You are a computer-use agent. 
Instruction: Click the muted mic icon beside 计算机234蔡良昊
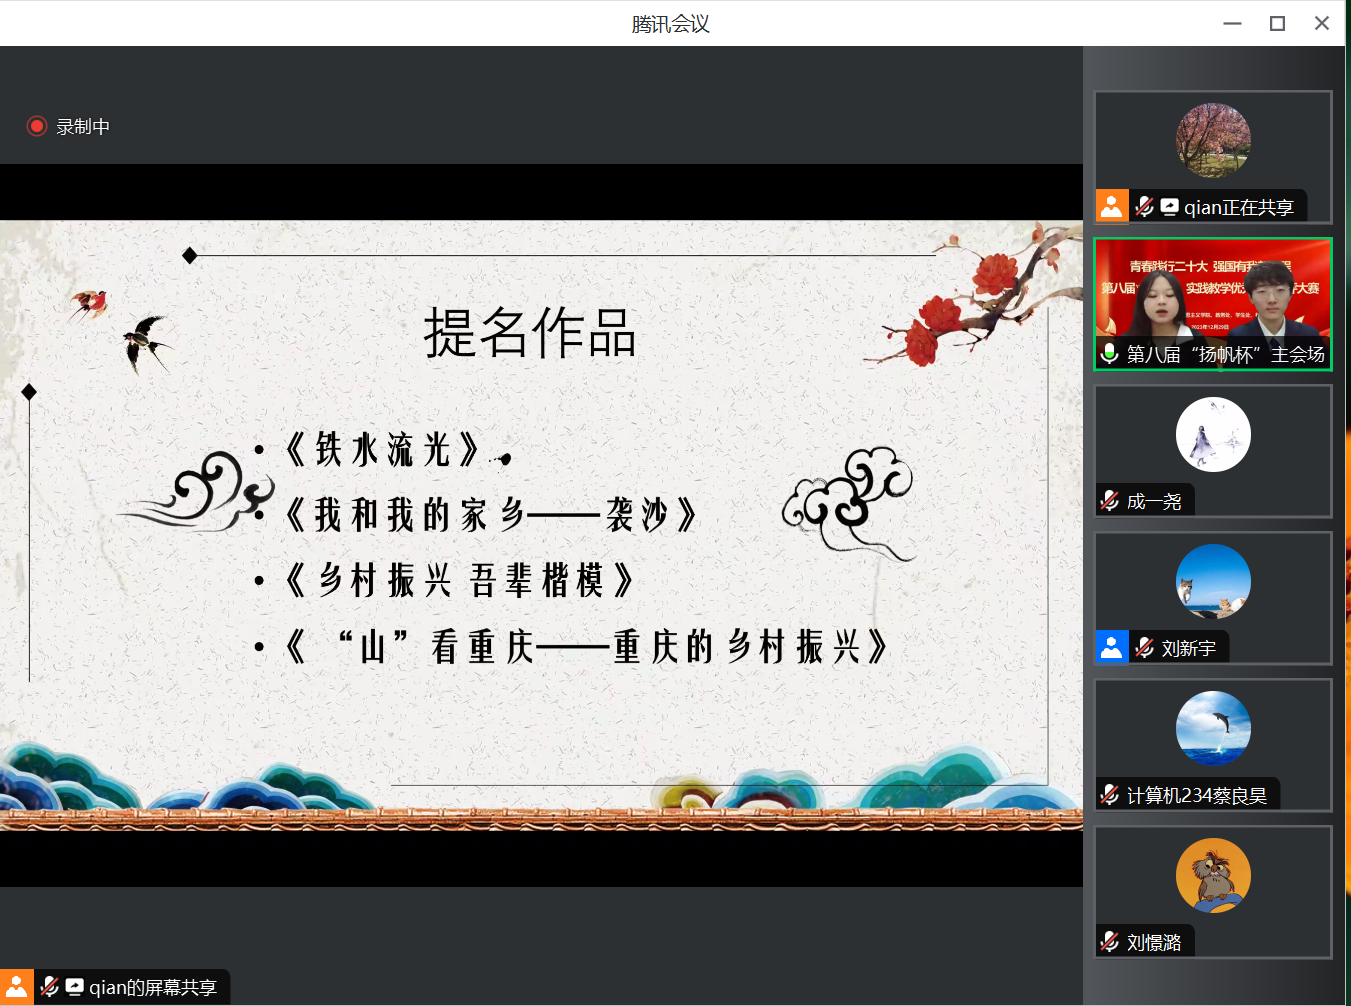point(1109,794)
